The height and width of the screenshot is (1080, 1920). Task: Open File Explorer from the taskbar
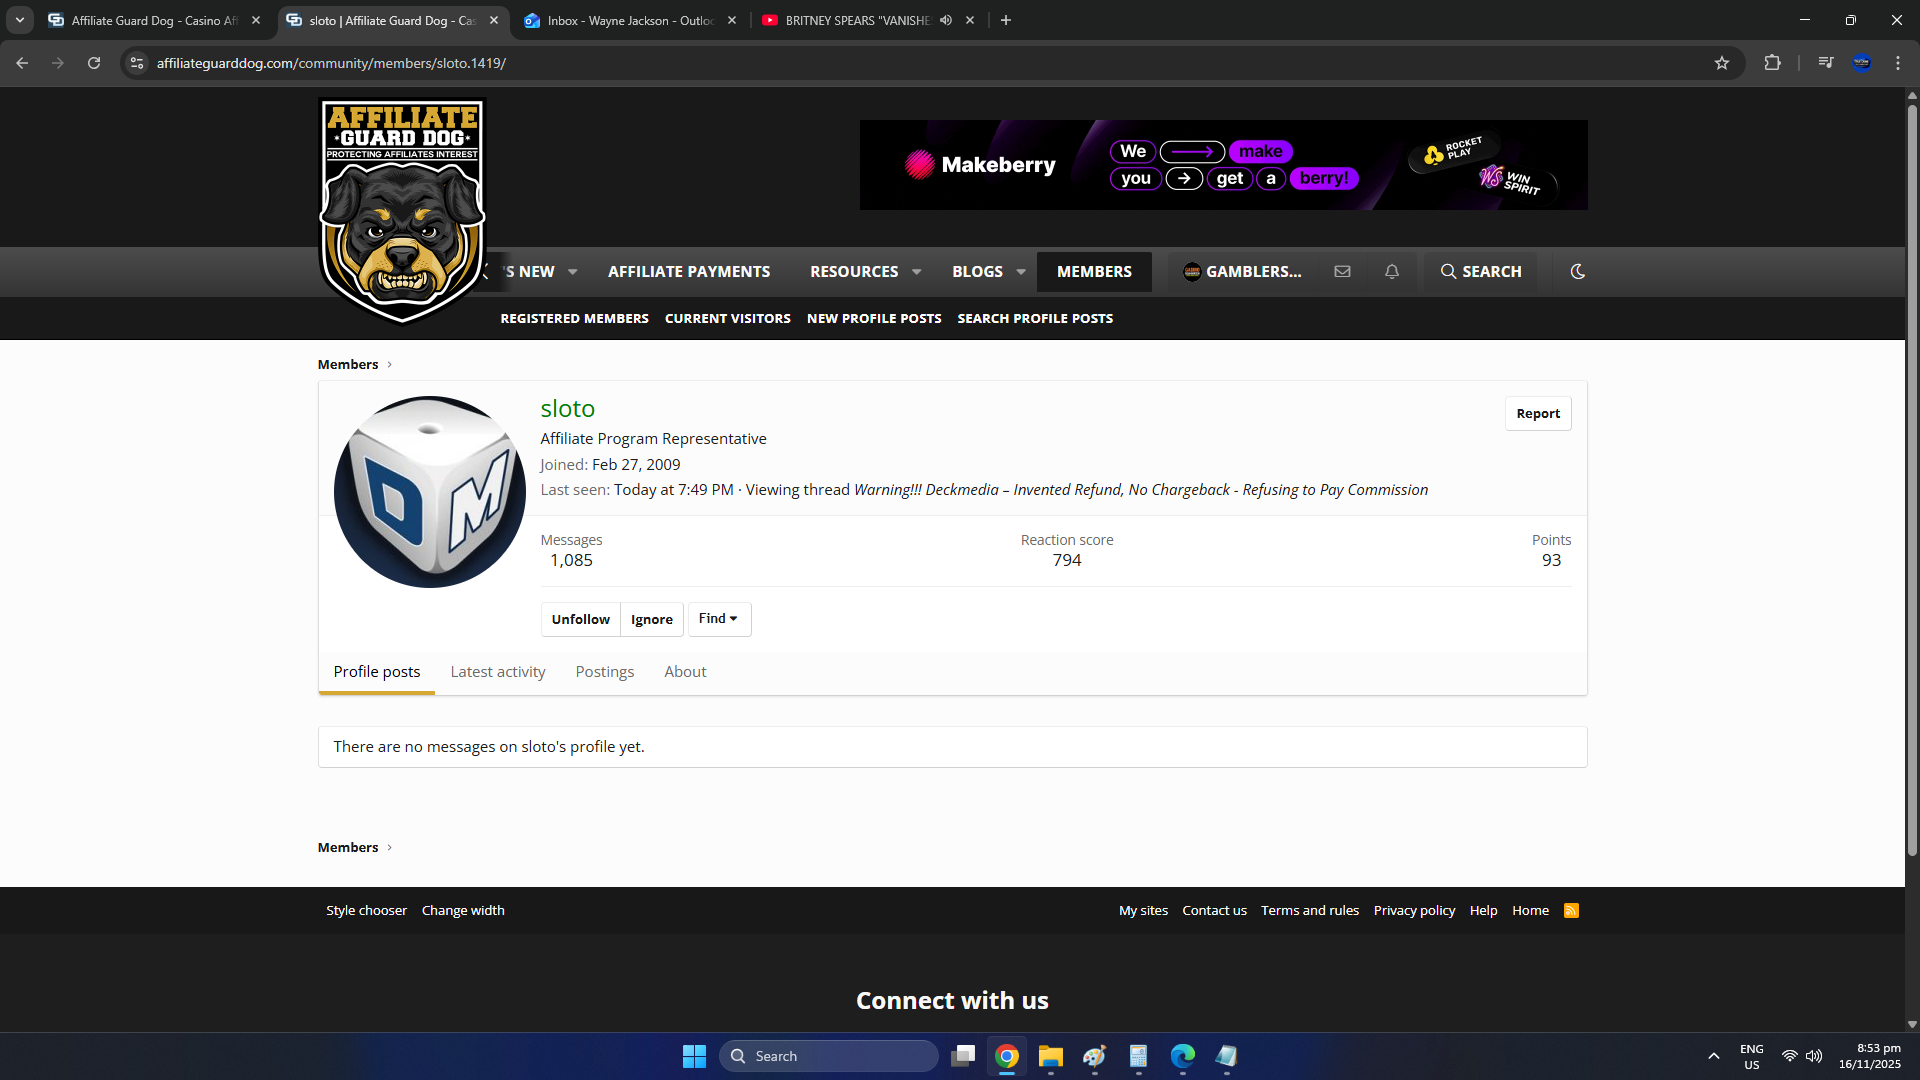point(1050,1056)
